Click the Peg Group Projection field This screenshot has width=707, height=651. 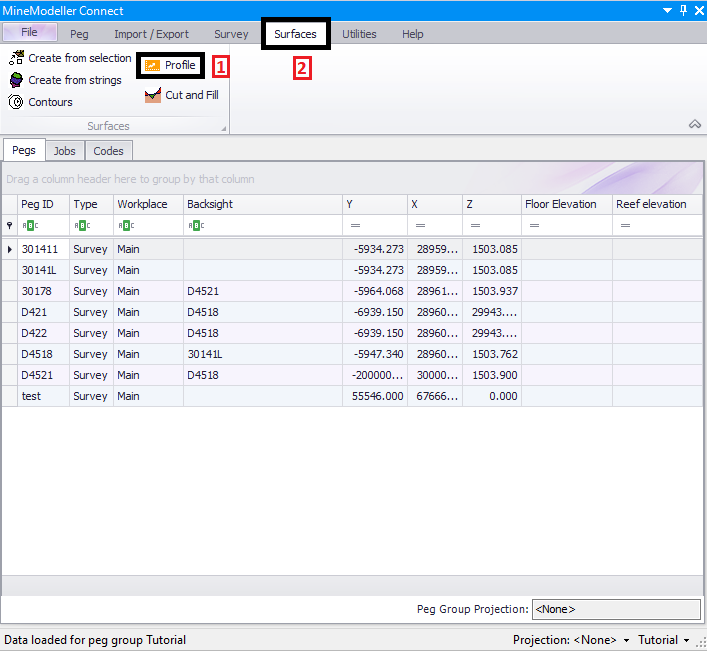click(x=616, y=609)
